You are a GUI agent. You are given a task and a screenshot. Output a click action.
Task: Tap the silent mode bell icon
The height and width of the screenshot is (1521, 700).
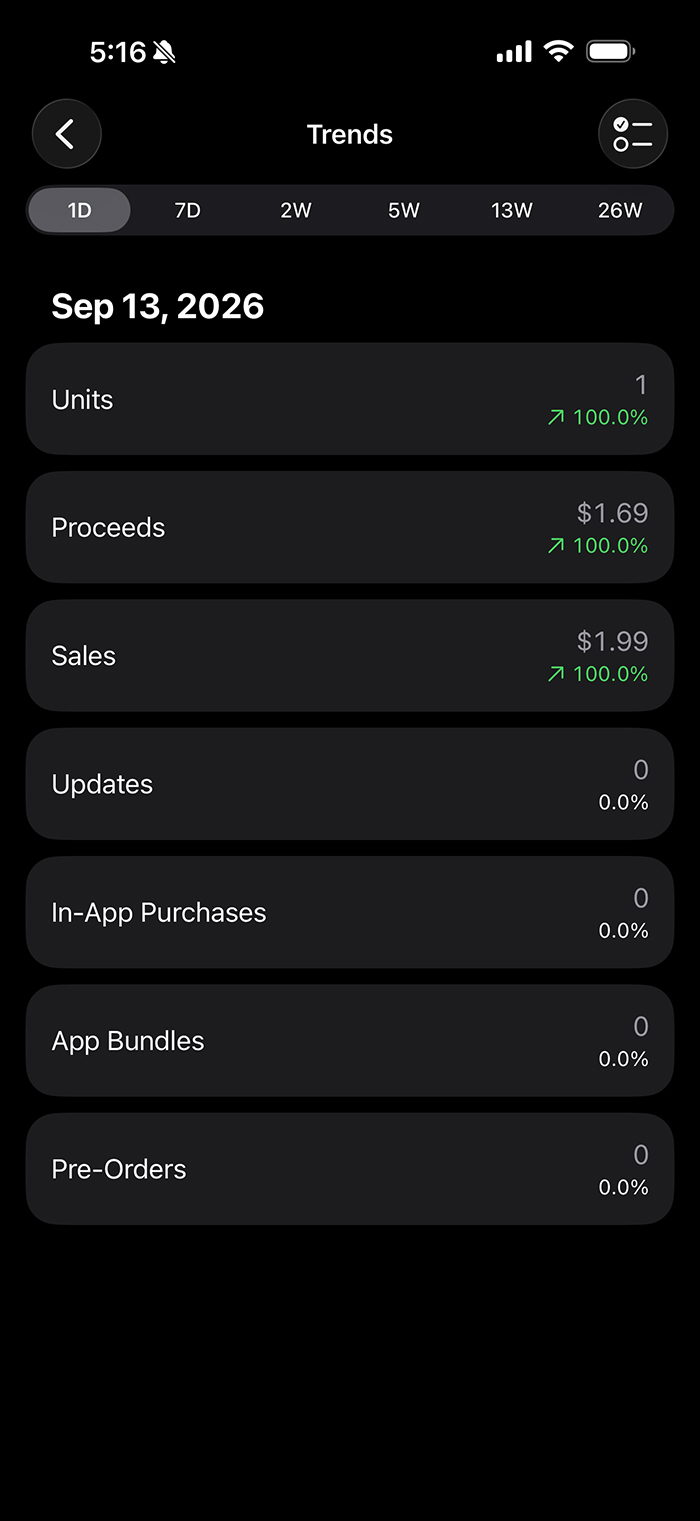165,52
